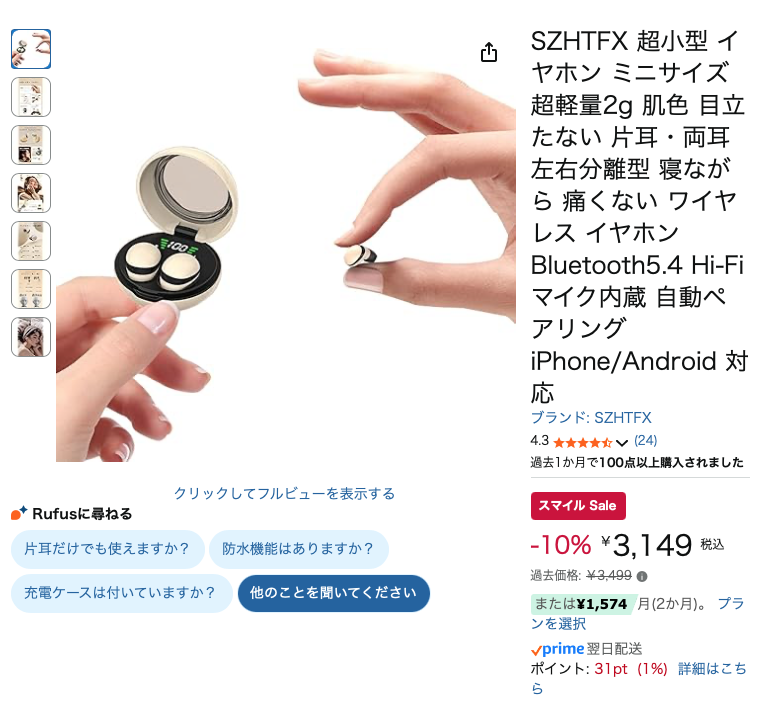Click the '他のことを聞いてください' button
The width and height of the screenshot is (765, 707).
tap(334, 593)
